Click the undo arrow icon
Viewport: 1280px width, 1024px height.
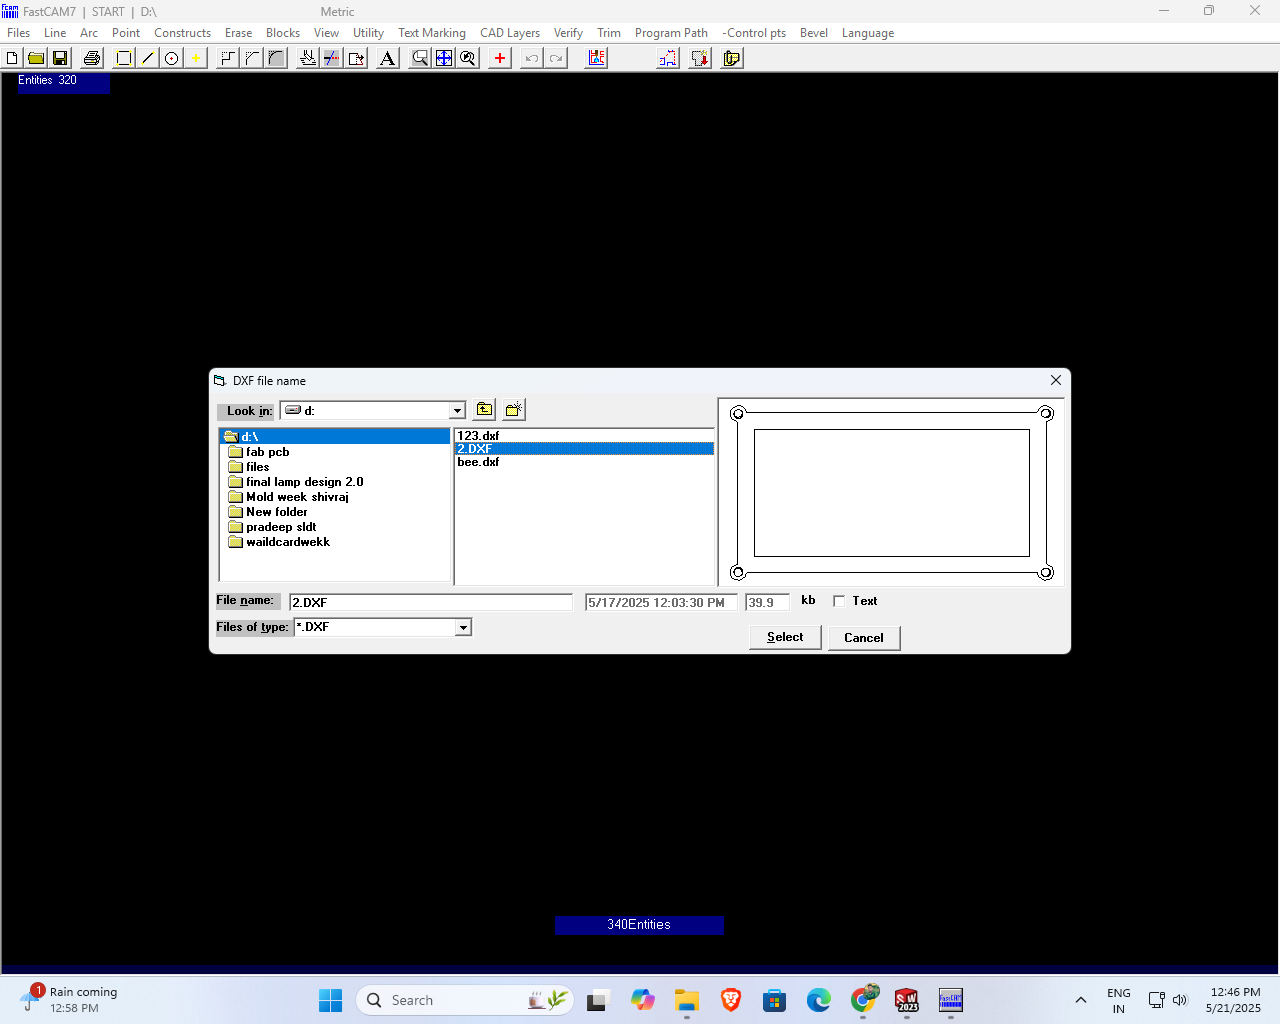point(532,58)
